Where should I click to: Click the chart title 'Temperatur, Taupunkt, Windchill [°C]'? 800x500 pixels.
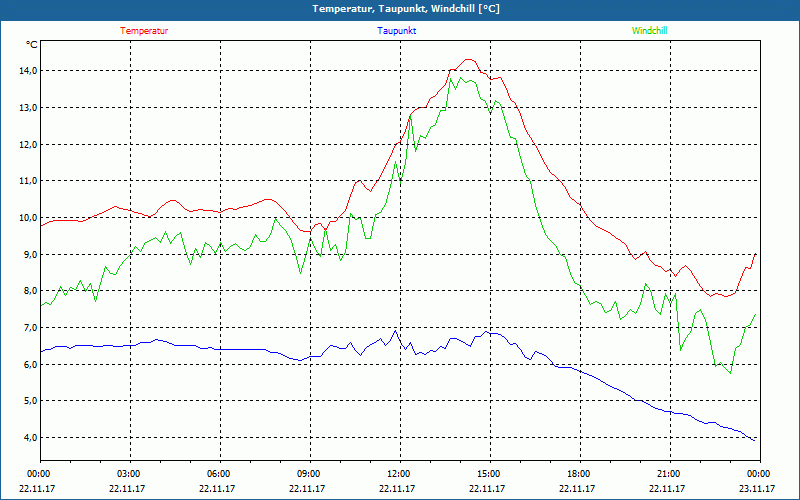point(406,9)
